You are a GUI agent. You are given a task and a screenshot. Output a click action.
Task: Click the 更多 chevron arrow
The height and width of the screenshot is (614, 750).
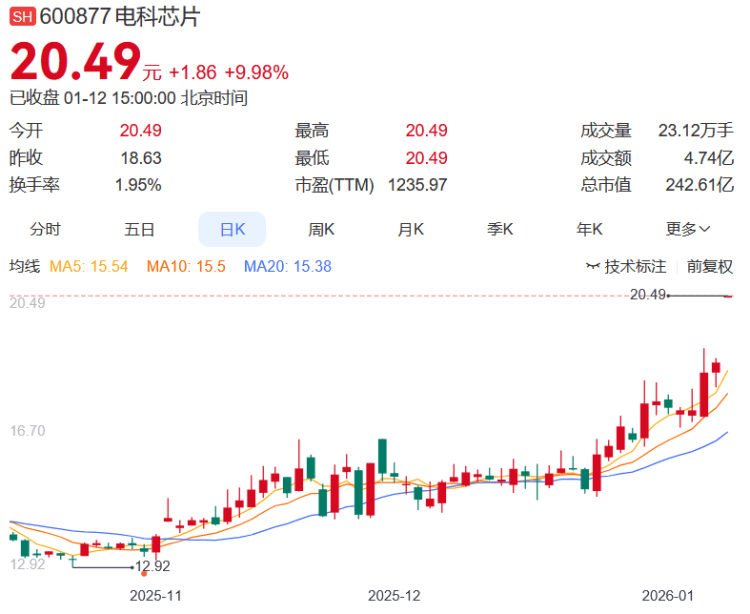click(x=705, y=230)
